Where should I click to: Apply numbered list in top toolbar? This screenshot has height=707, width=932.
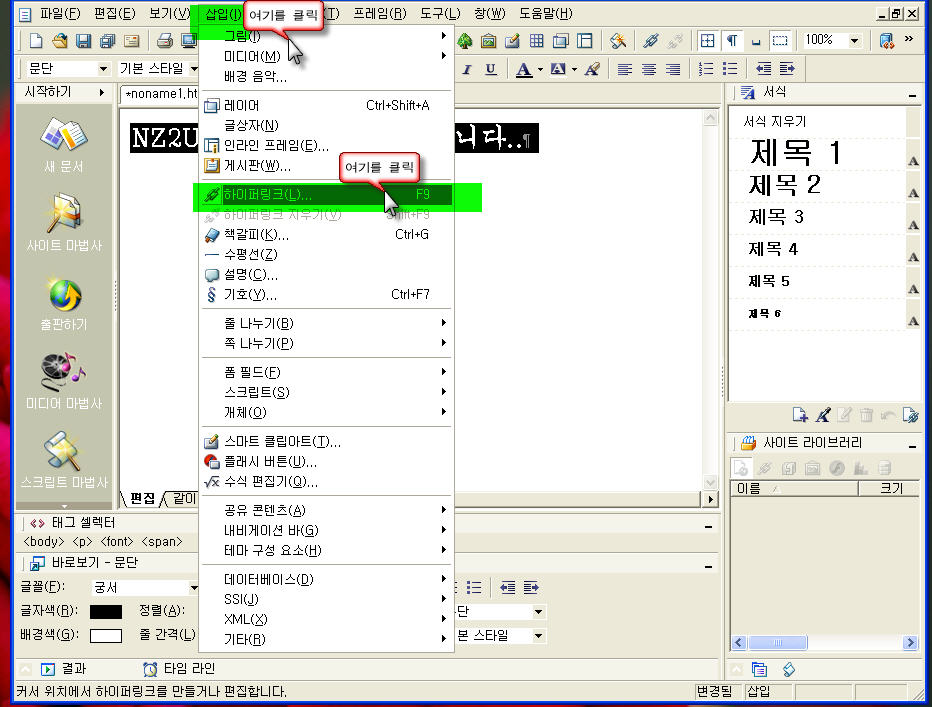coord(706,69)
